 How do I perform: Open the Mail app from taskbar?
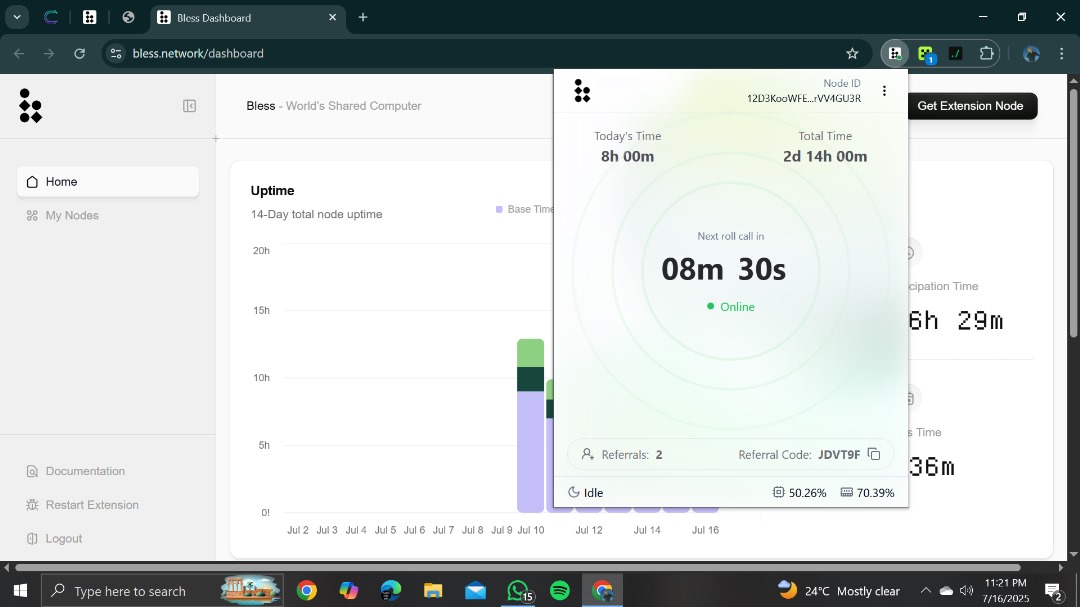pos(475,590)
